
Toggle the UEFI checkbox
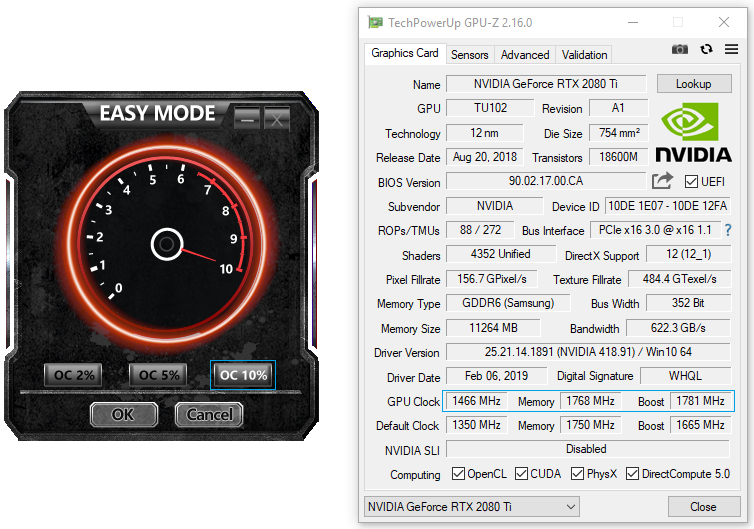point(691,182)
